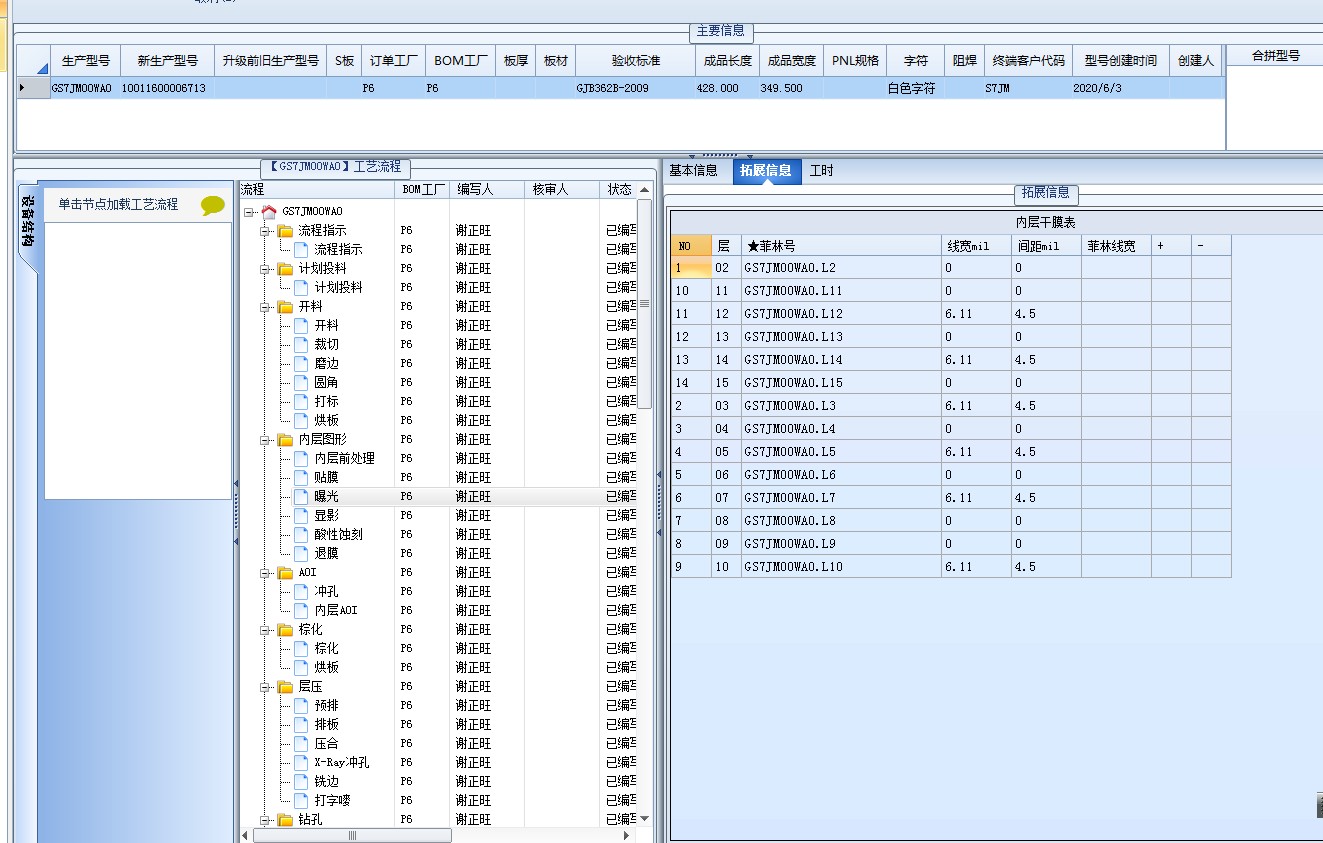Click the home icon of root node GS7JM00WA0
Screen dimensions: 1323x843
[268, 211]
